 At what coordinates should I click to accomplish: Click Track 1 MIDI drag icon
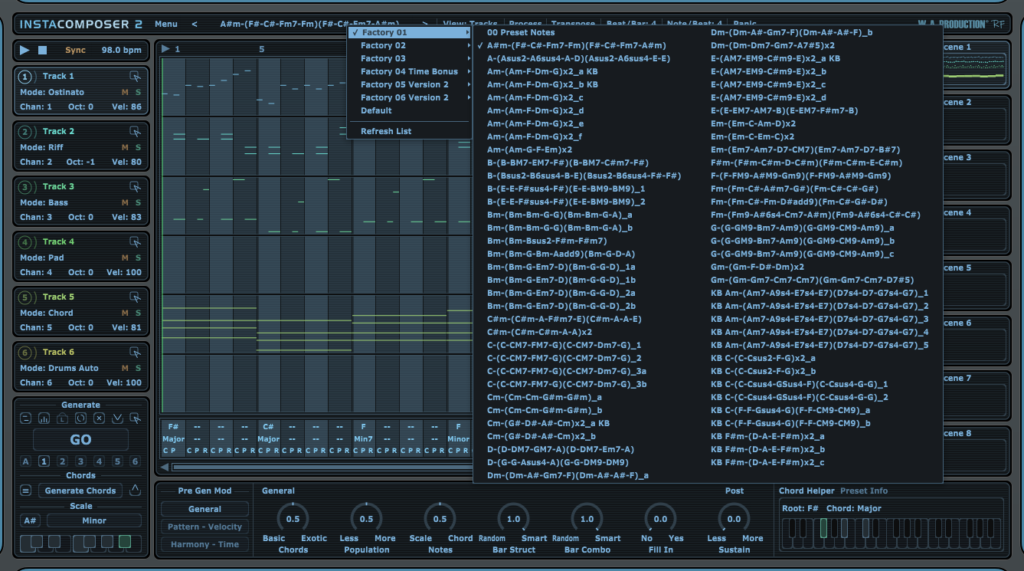click(x=135, y=76)
